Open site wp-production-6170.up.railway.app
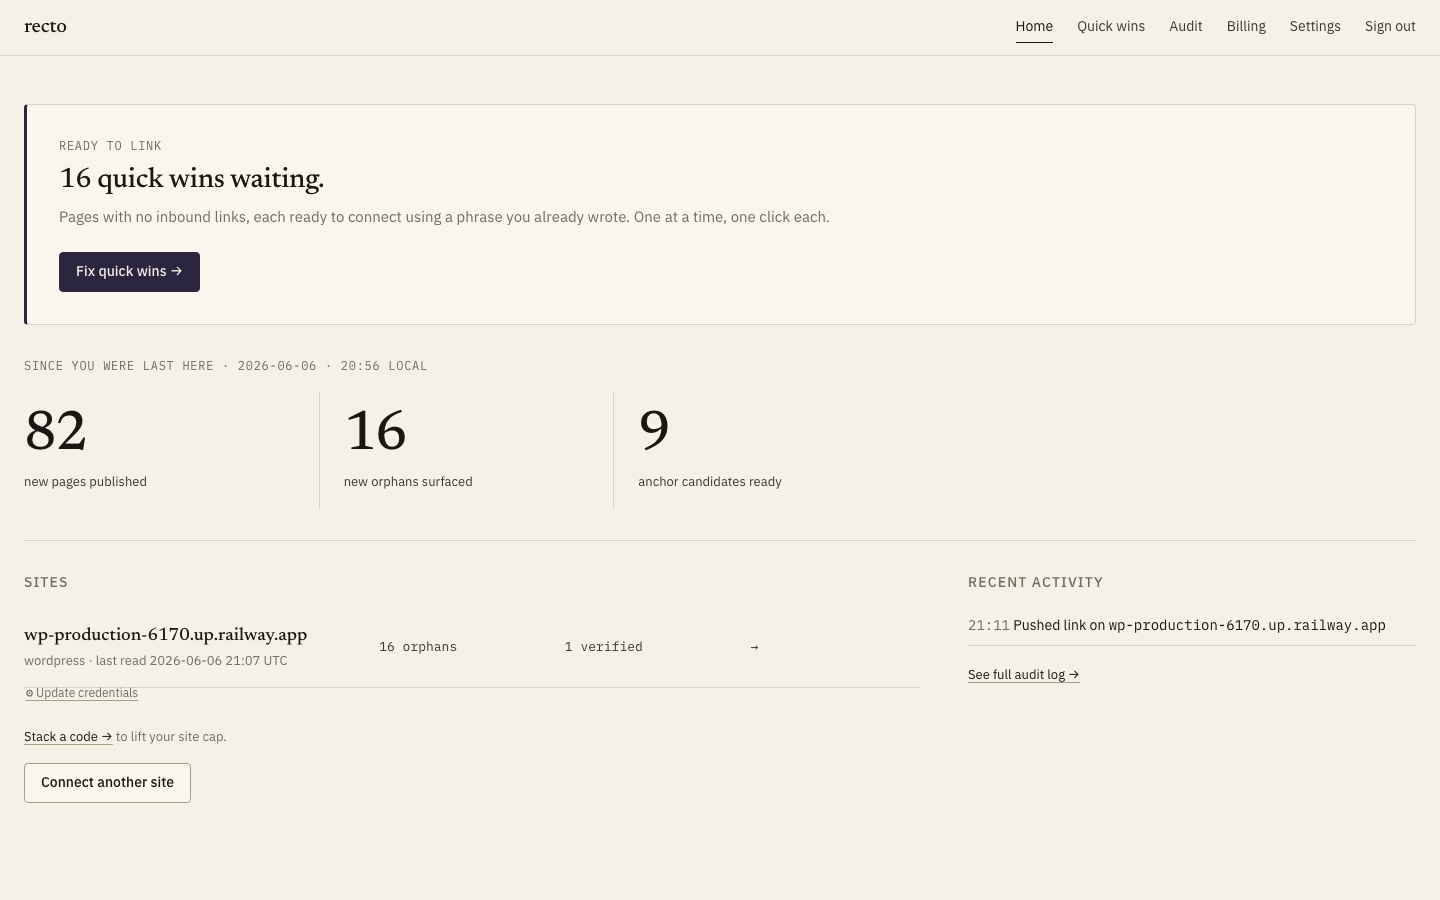The width and height of the screenshot is (1440, 900). click(165, 635)
